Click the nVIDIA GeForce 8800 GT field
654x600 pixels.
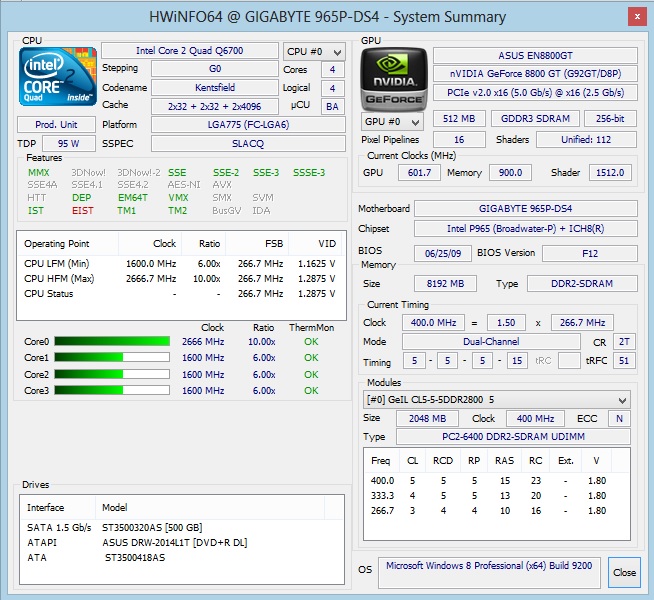click(536, 74)
